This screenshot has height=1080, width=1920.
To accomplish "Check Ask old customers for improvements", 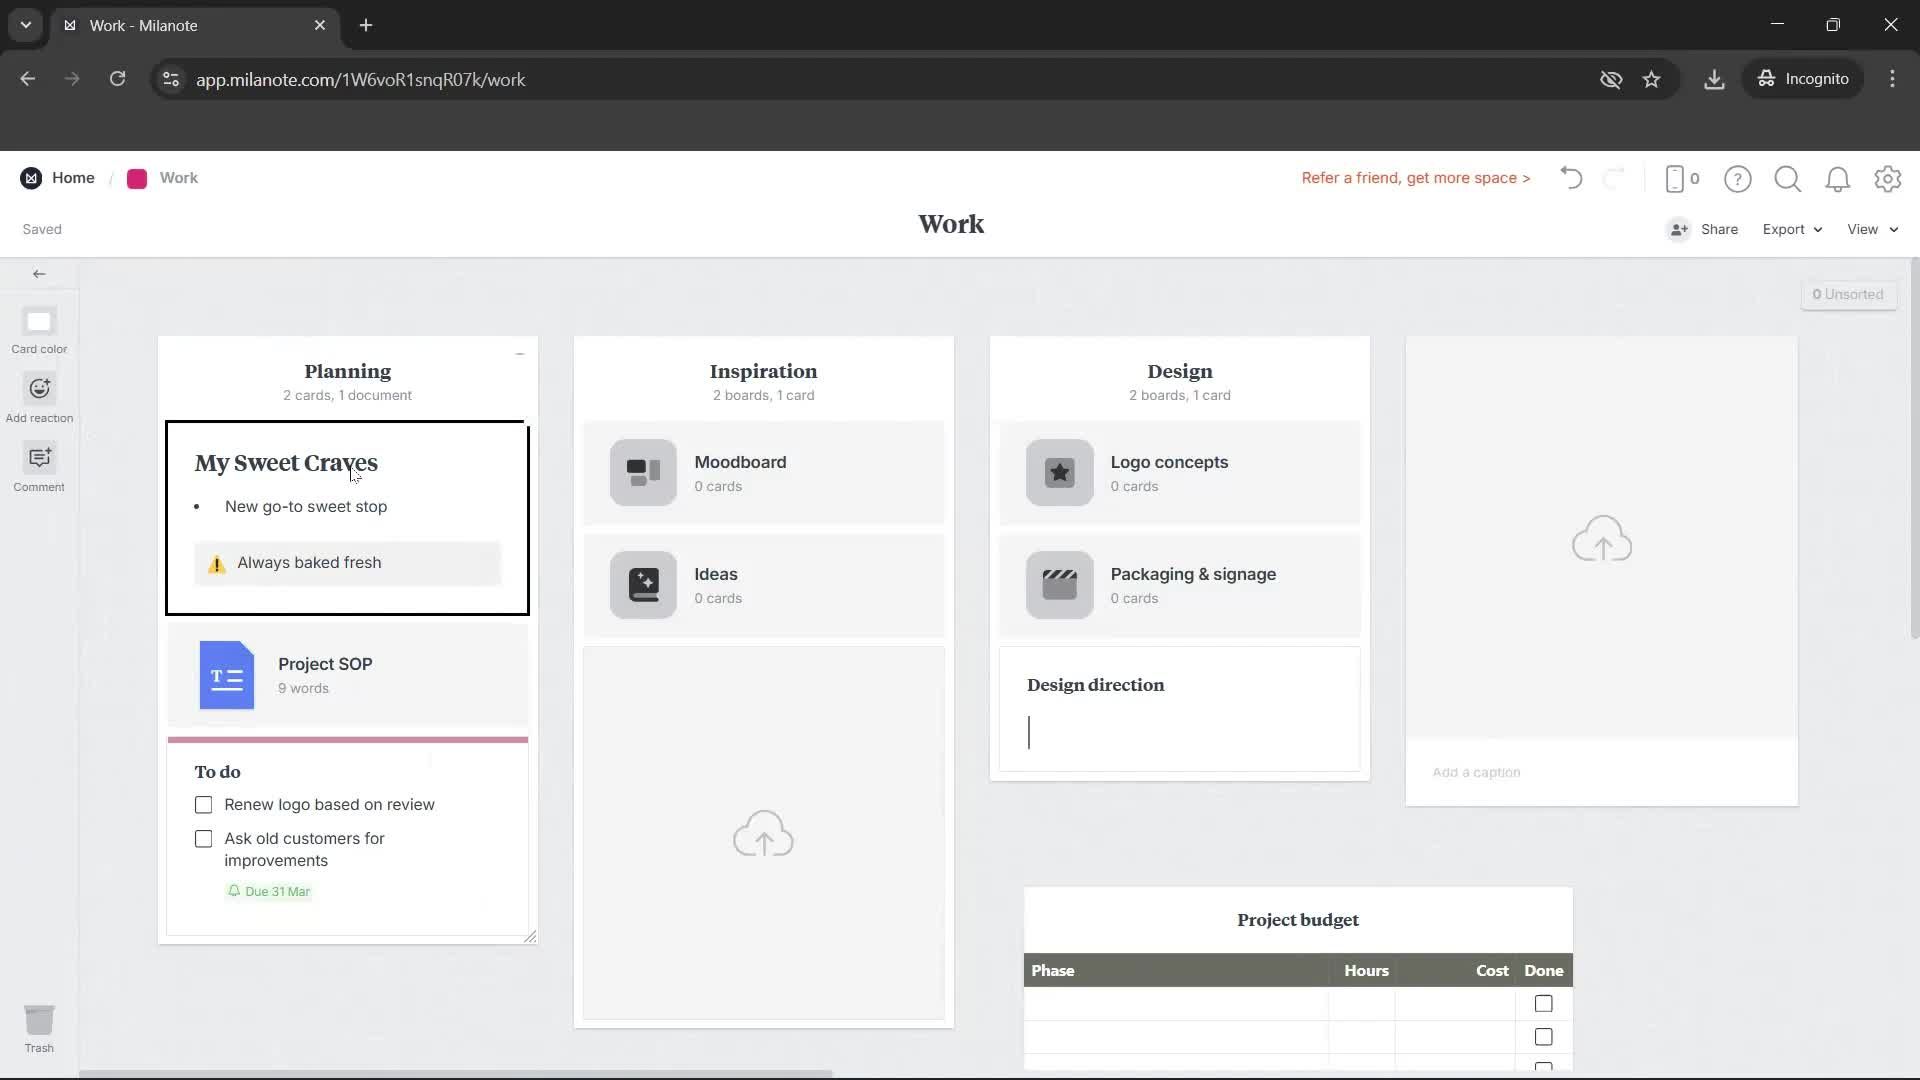I will click(203, 838).
